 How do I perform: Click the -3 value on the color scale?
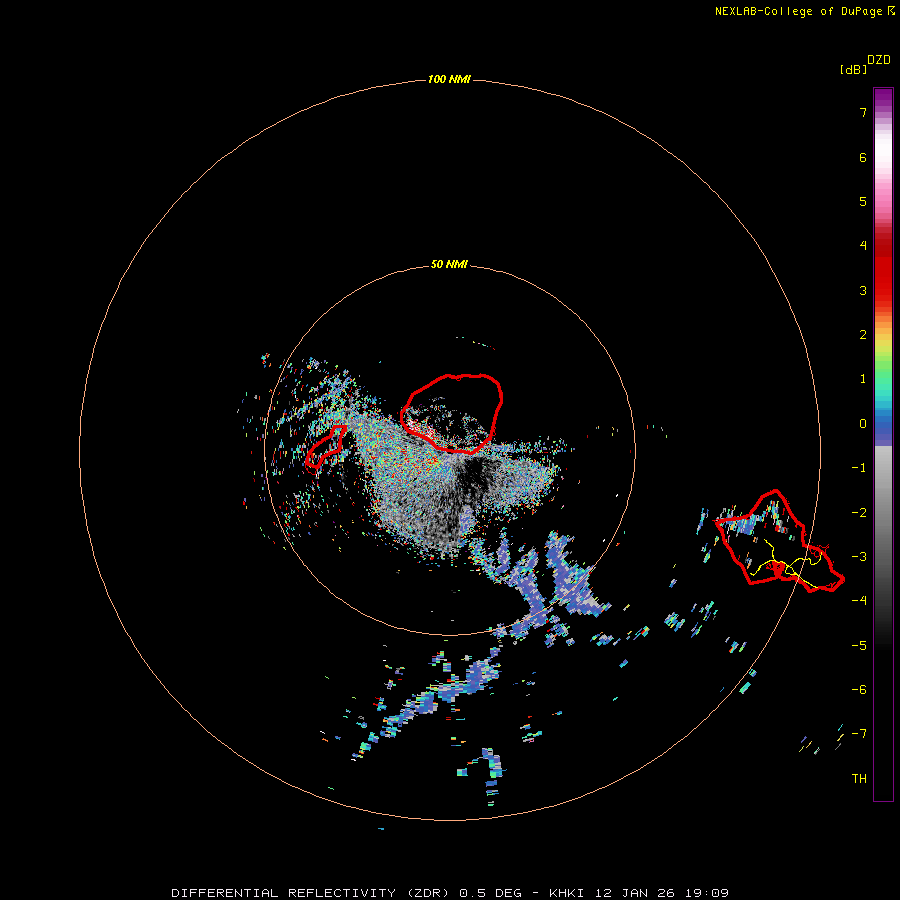coord(859,557)
